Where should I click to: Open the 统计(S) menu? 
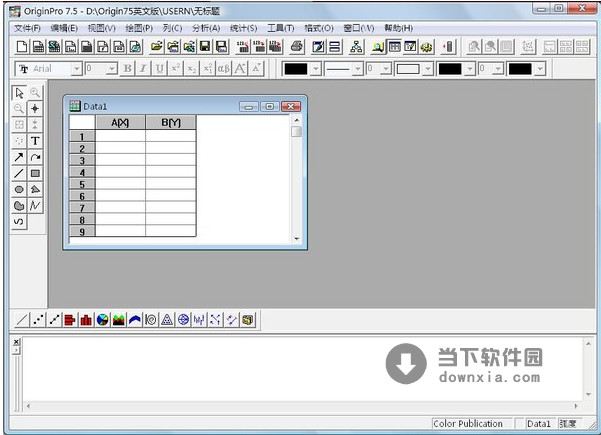pos(243,28)
